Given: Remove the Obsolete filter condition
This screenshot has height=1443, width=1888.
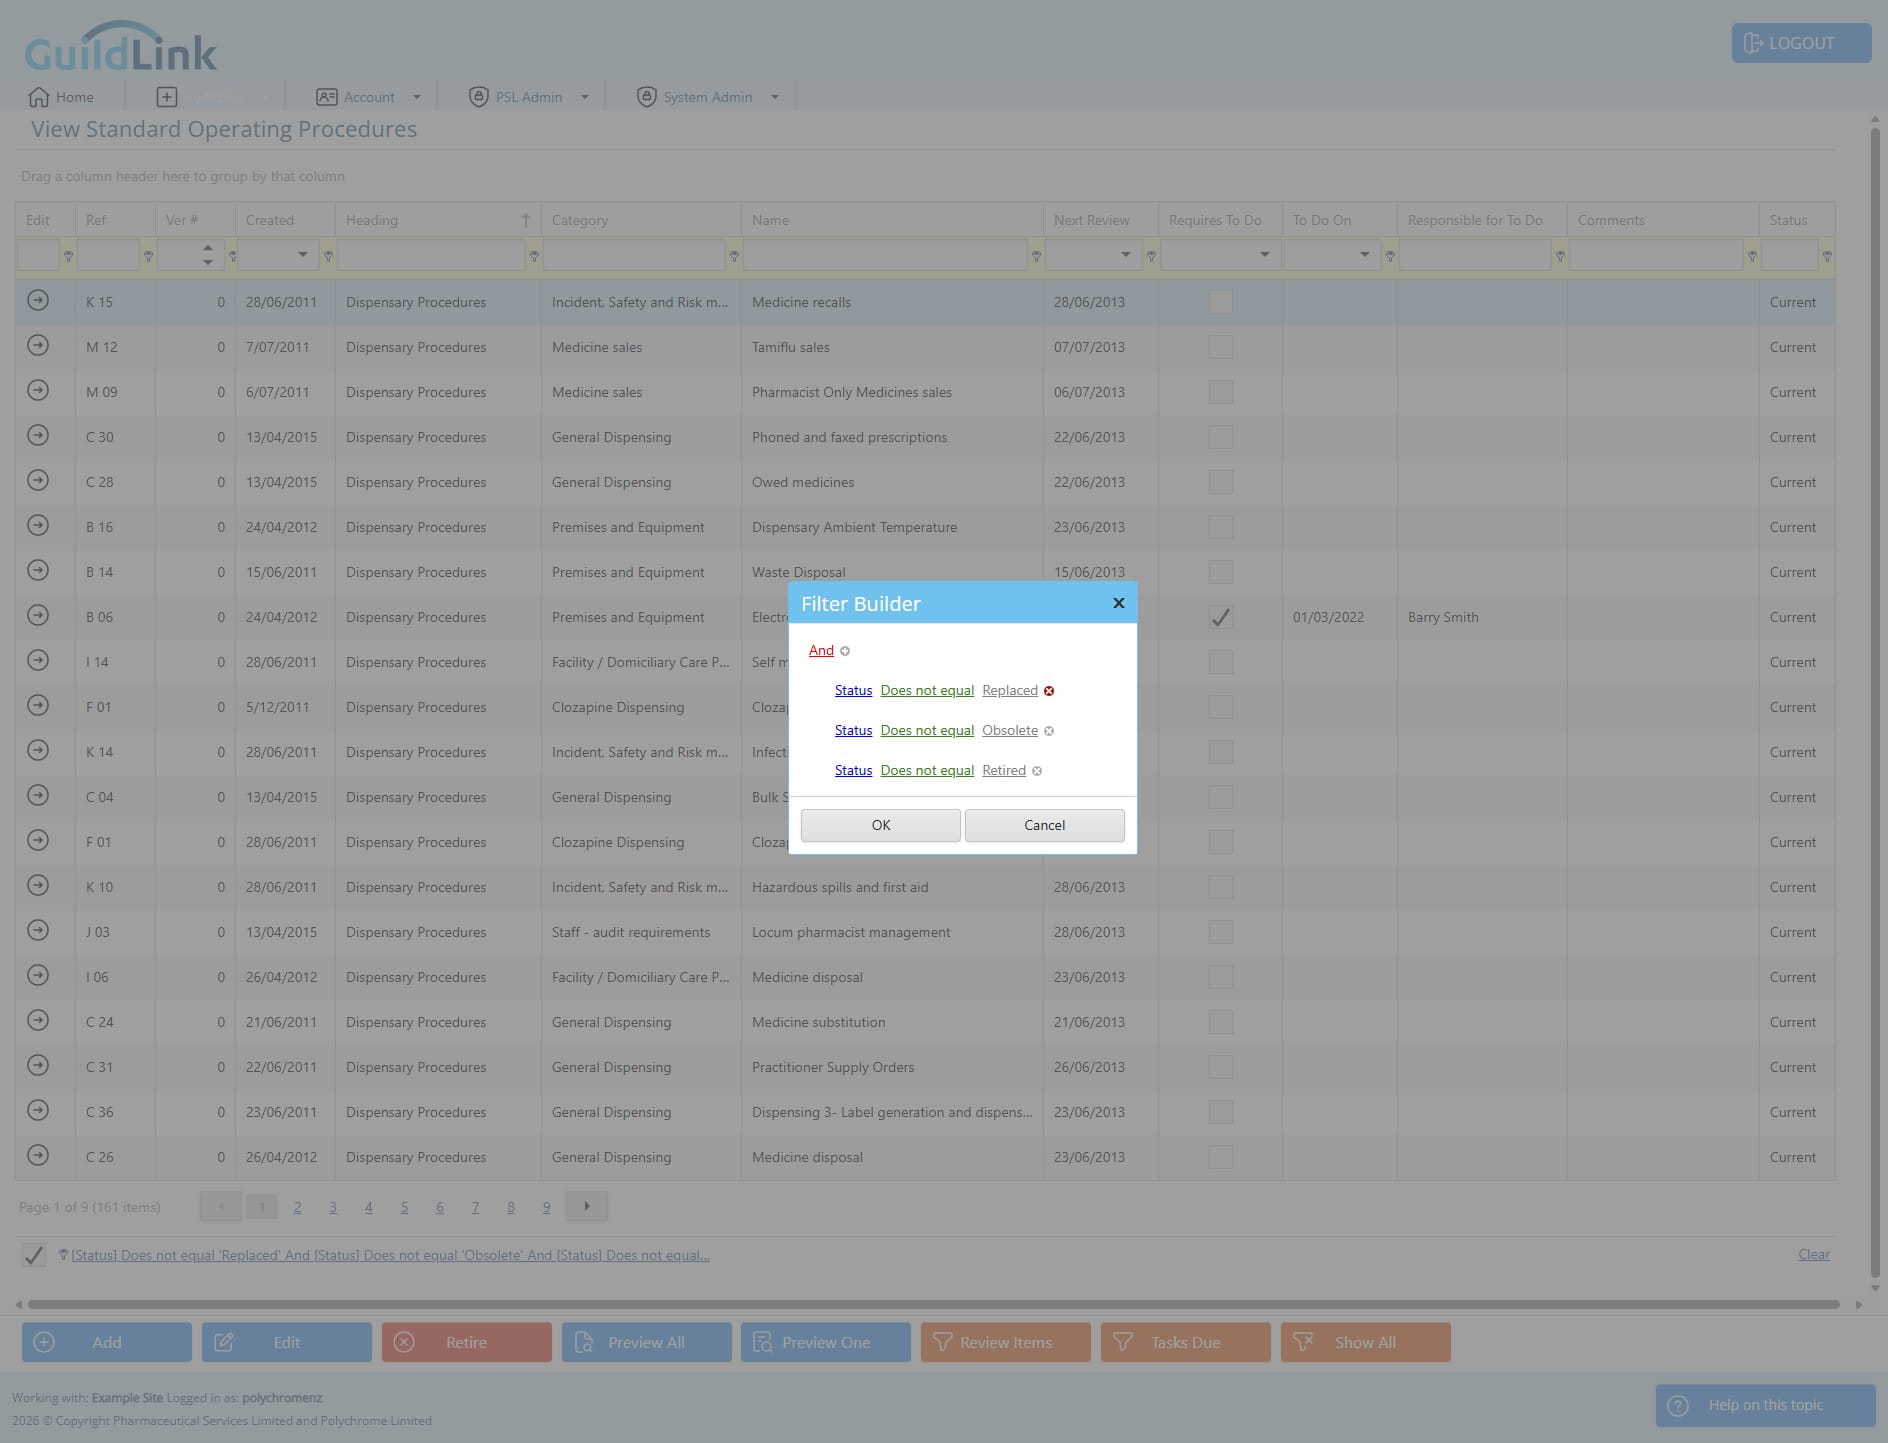Looking at the screenshot, I should tap(1049, 731).
